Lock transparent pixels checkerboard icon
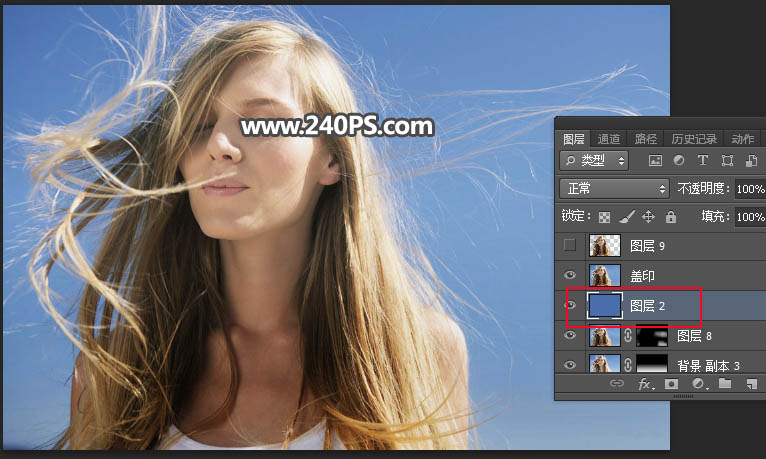The height and width of the screenshot is (459, 766). [604, 217]
